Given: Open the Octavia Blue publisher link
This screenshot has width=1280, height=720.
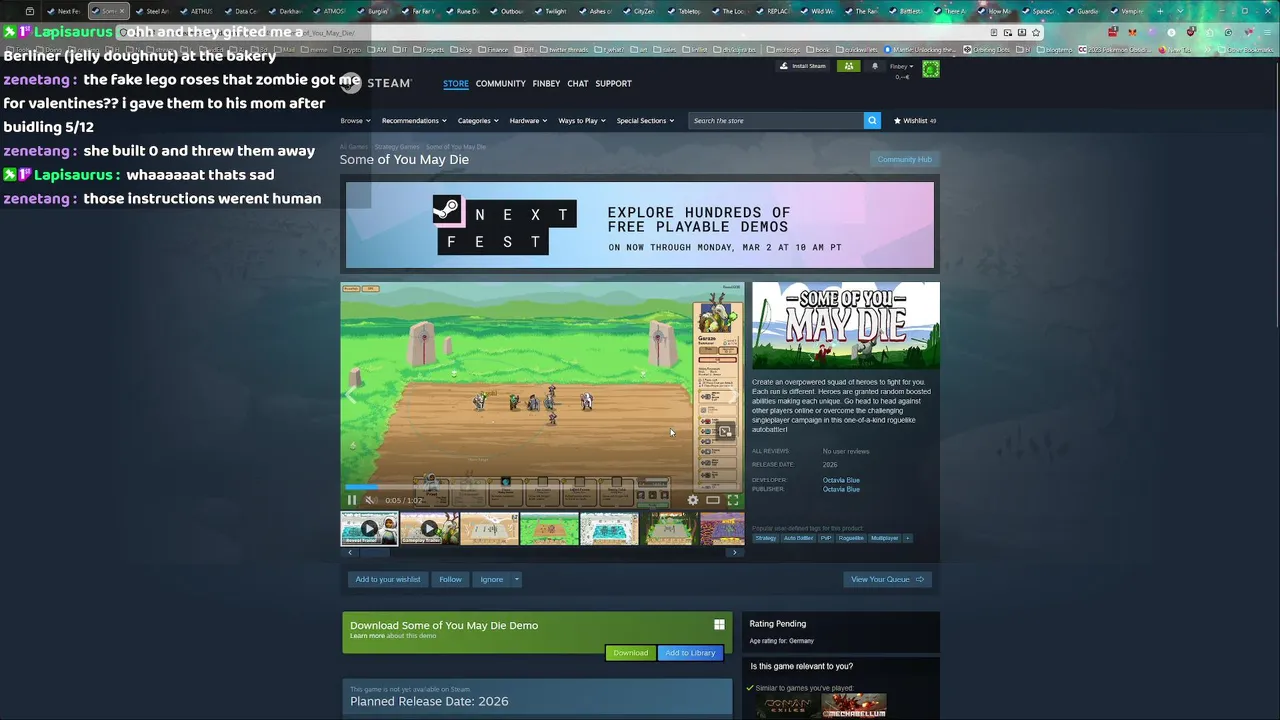Looking at the screenshot, I should tap(841, 489).
